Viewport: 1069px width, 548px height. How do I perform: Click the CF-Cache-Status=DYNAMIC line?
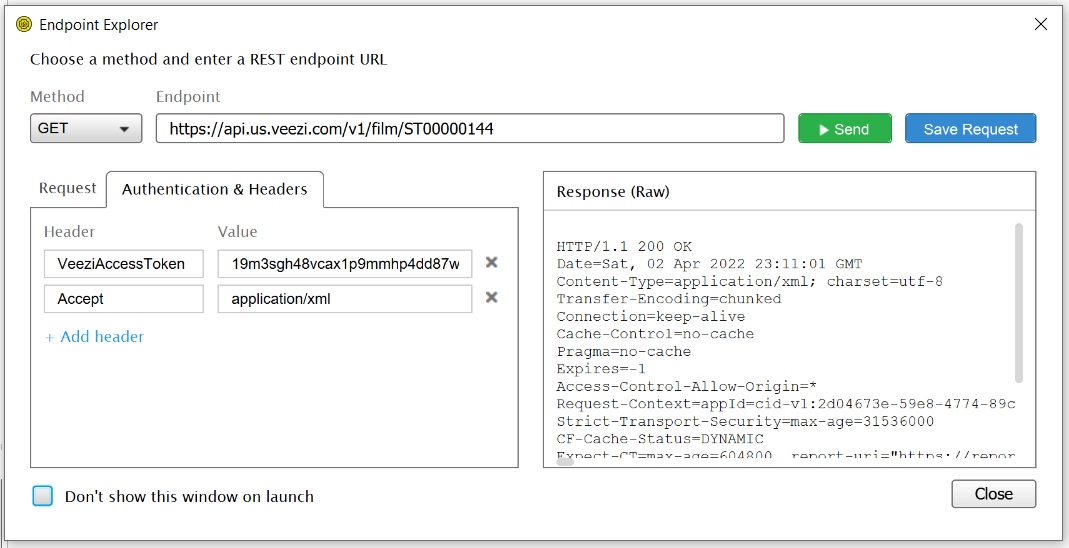coord(660,439)
